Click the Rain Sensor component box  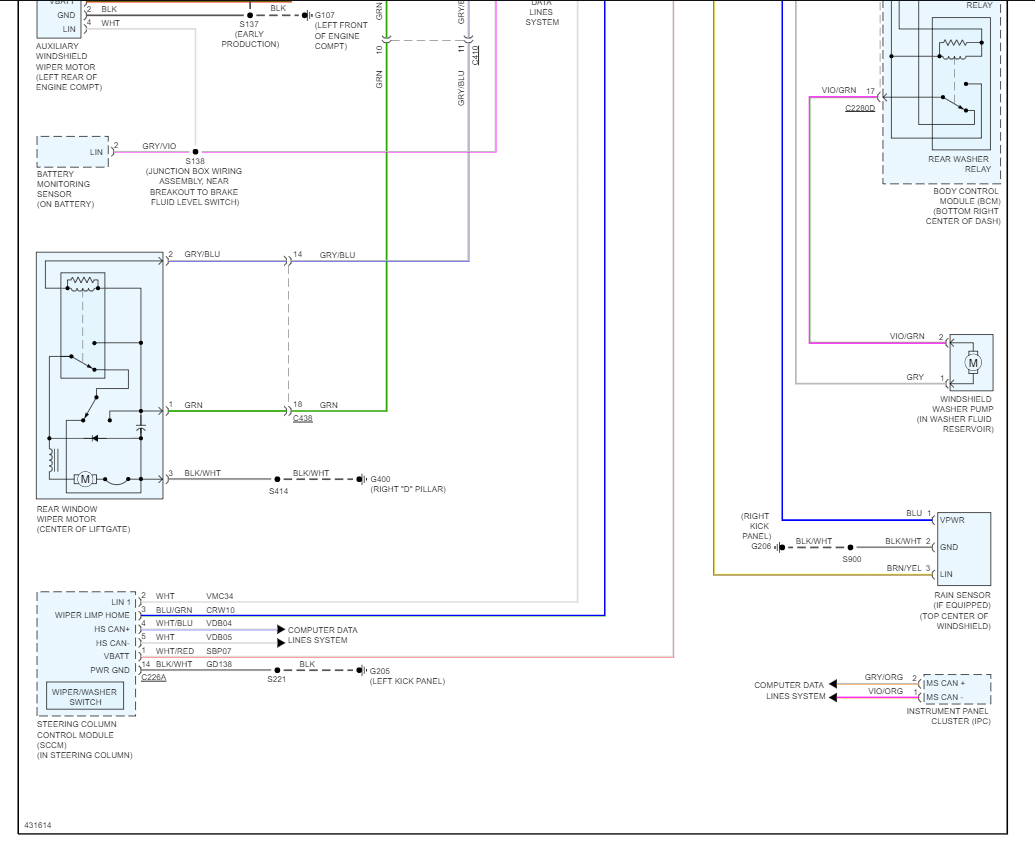964,549
